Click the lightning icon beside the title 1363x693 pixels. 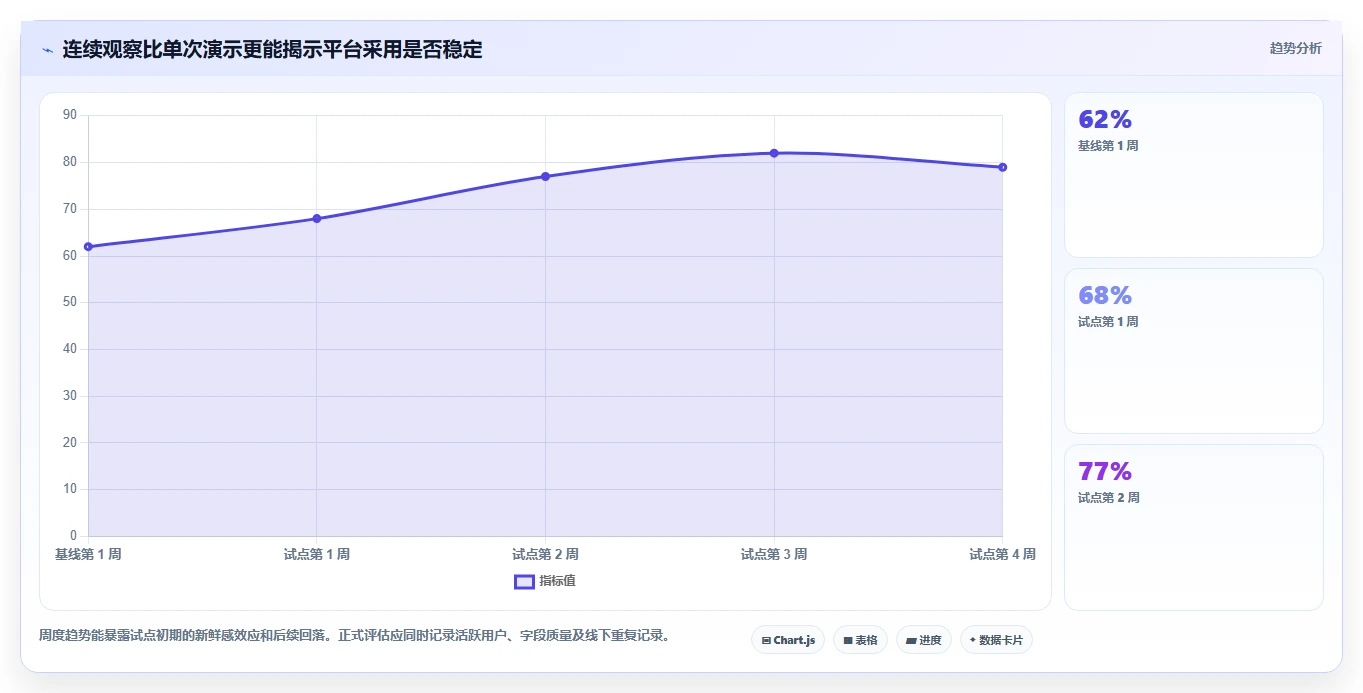click(x=47, y=50)
